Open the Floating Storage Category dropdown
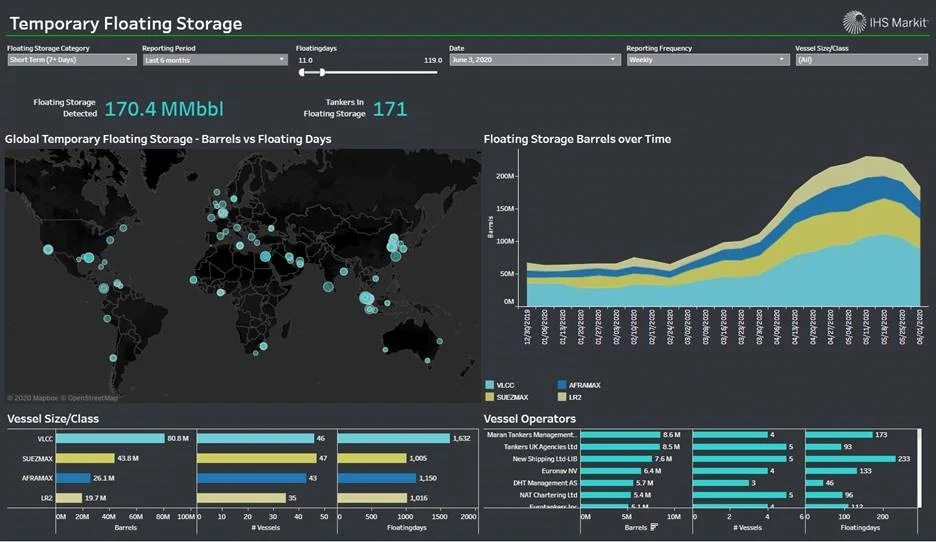This screenshot has height=542, width=936. [71, 60]
